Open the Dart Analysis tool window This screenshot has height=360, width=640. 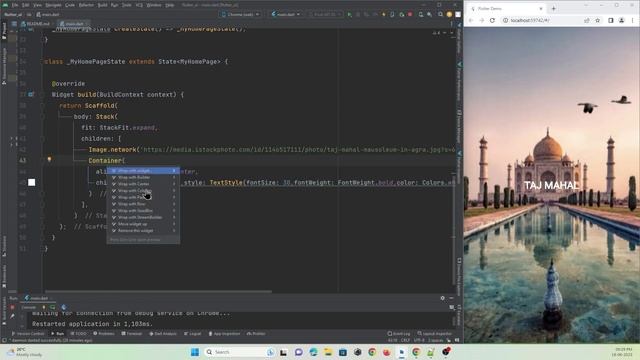click(x=163, y=334)
